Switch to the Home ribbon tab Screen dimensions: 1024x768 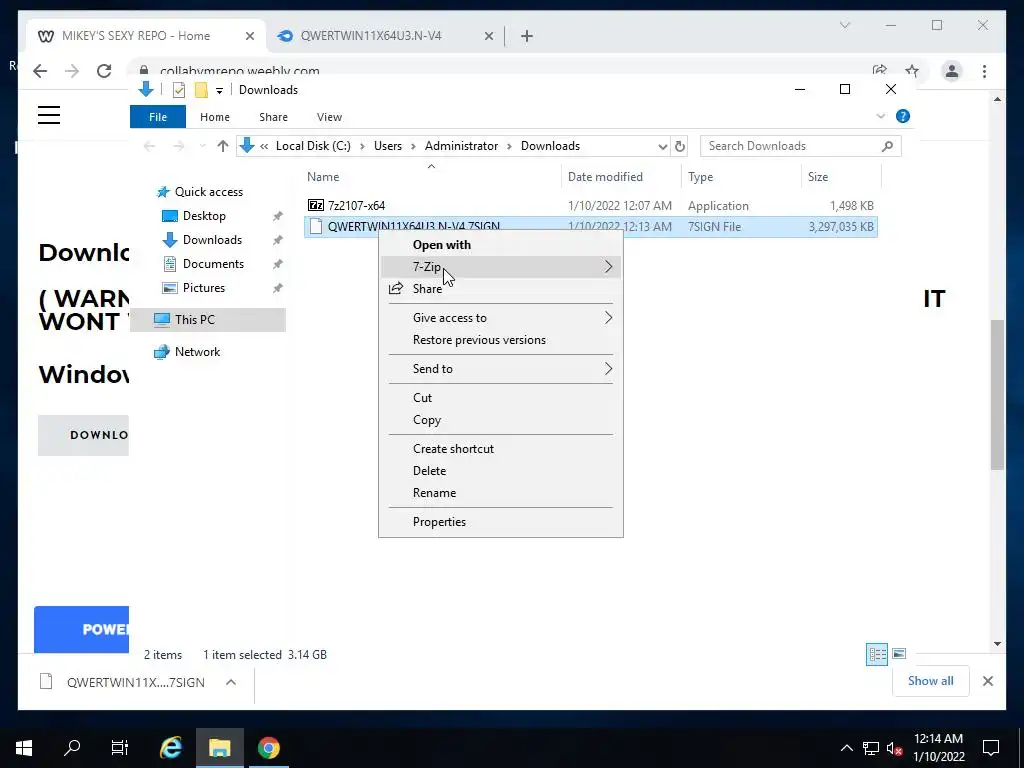215,117
